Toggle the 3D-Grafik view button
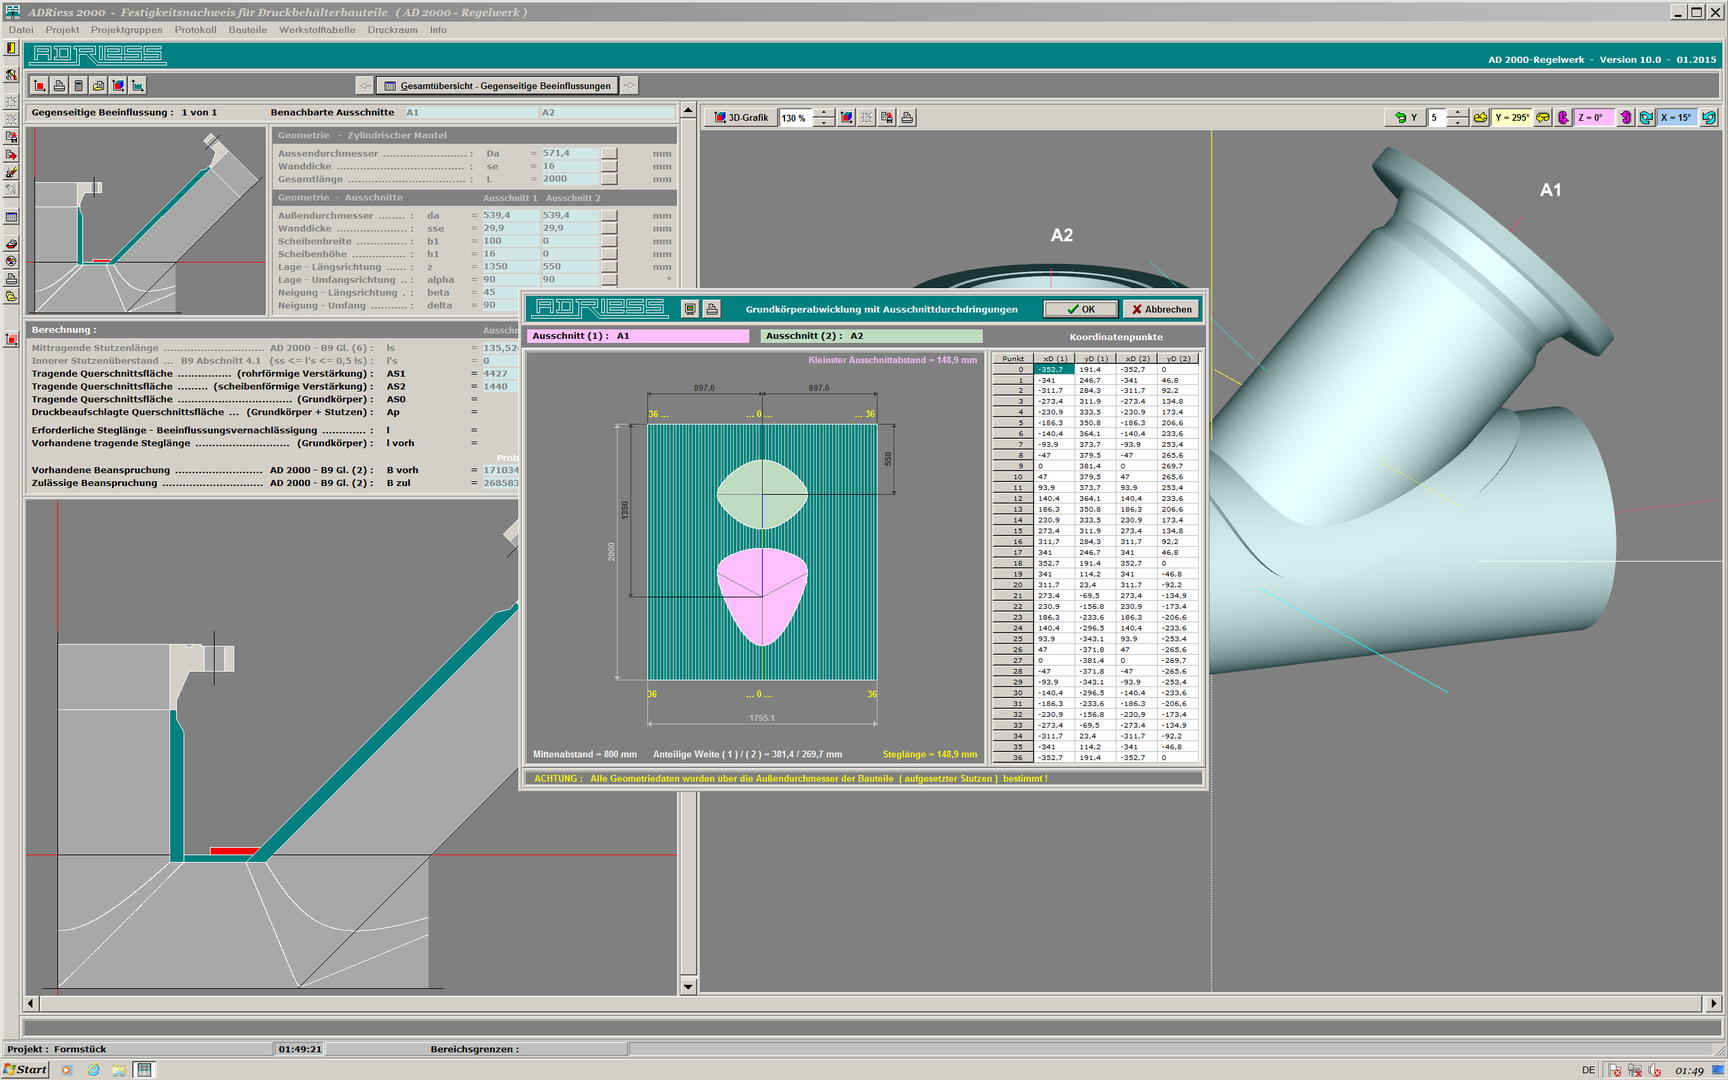This screenshot has height=1080, width=1728. point(741,118)
